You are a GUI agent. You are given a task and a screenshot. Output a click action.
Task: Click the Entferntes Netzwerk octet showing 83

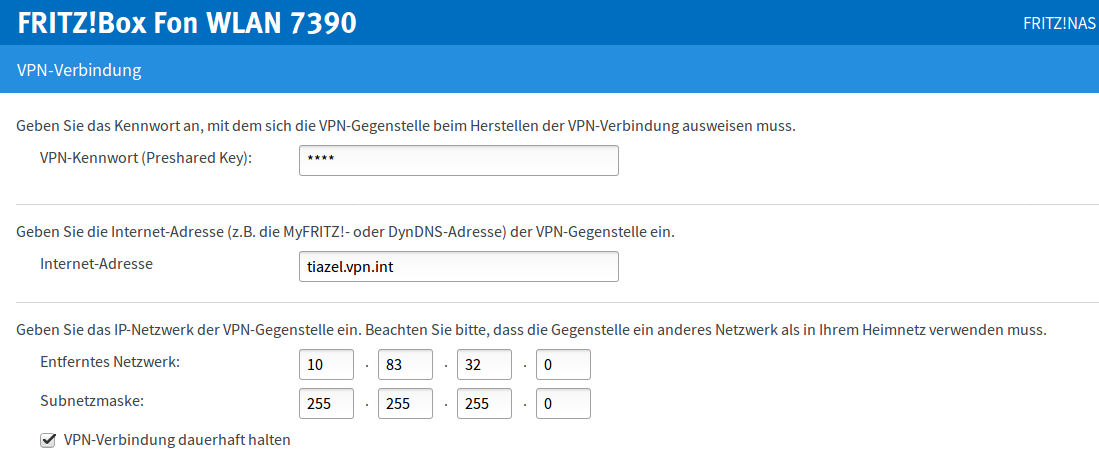(405, 365)
